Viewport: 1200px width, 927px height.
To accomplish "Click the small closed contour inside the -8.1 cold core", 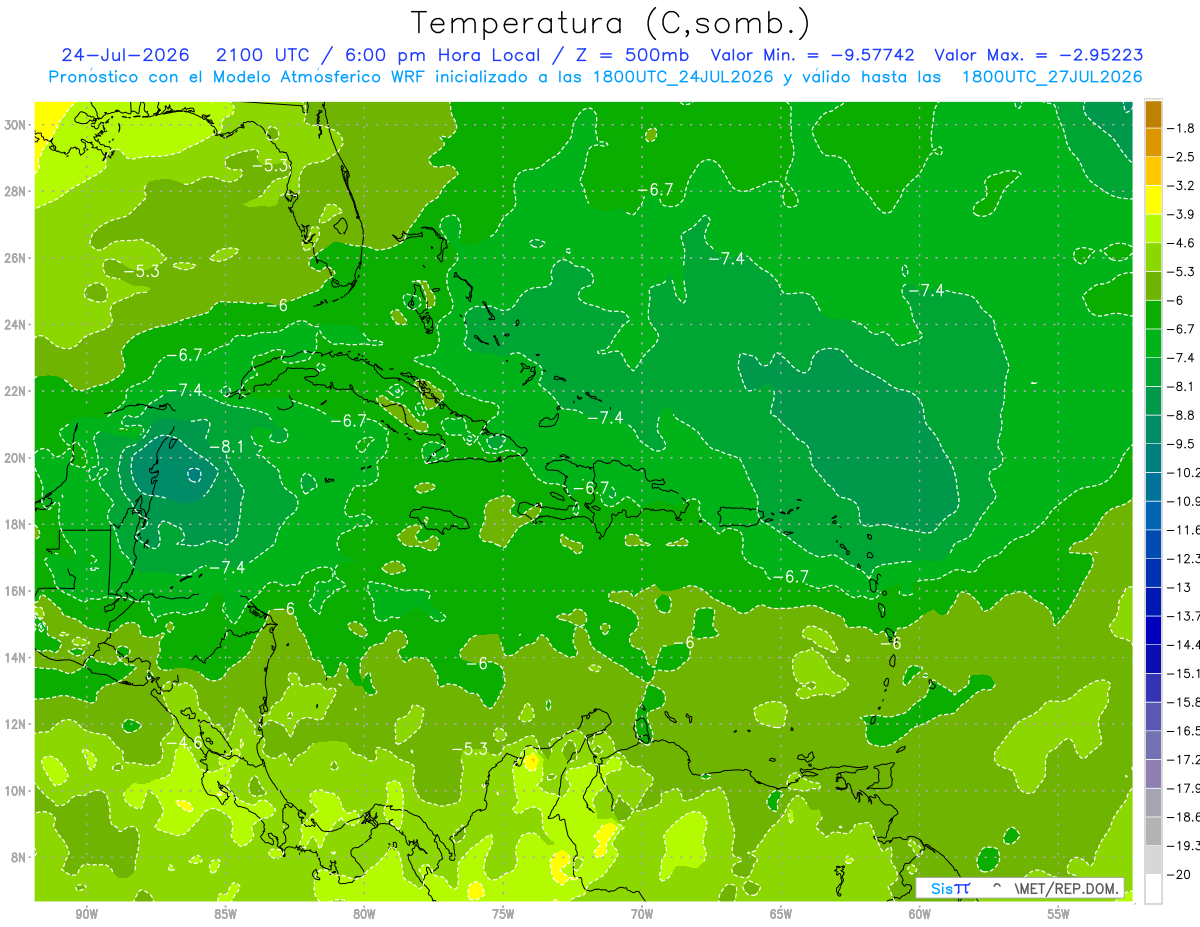I will point(195,475).
